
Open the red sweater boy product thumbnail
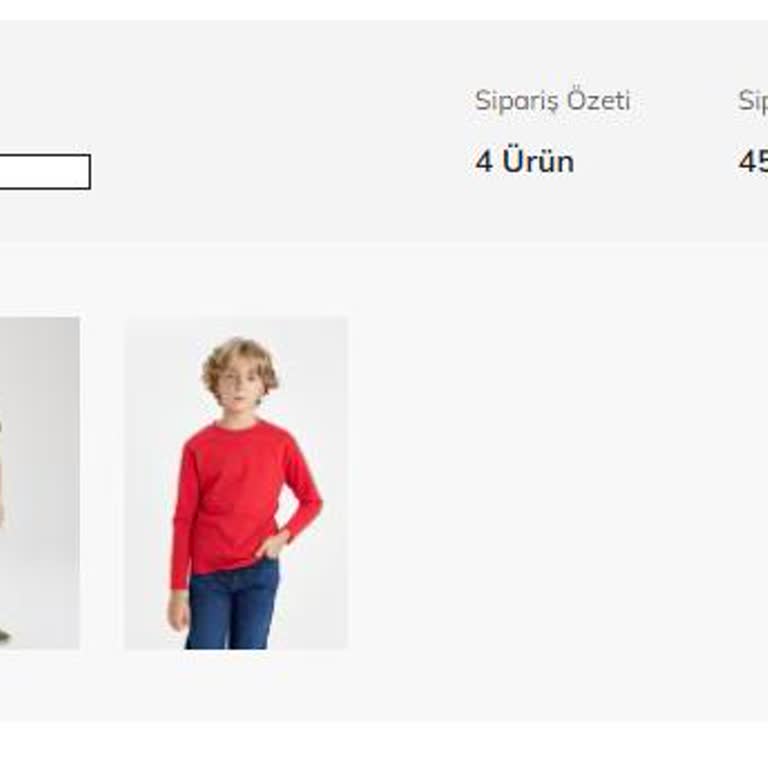click(236, 483)
